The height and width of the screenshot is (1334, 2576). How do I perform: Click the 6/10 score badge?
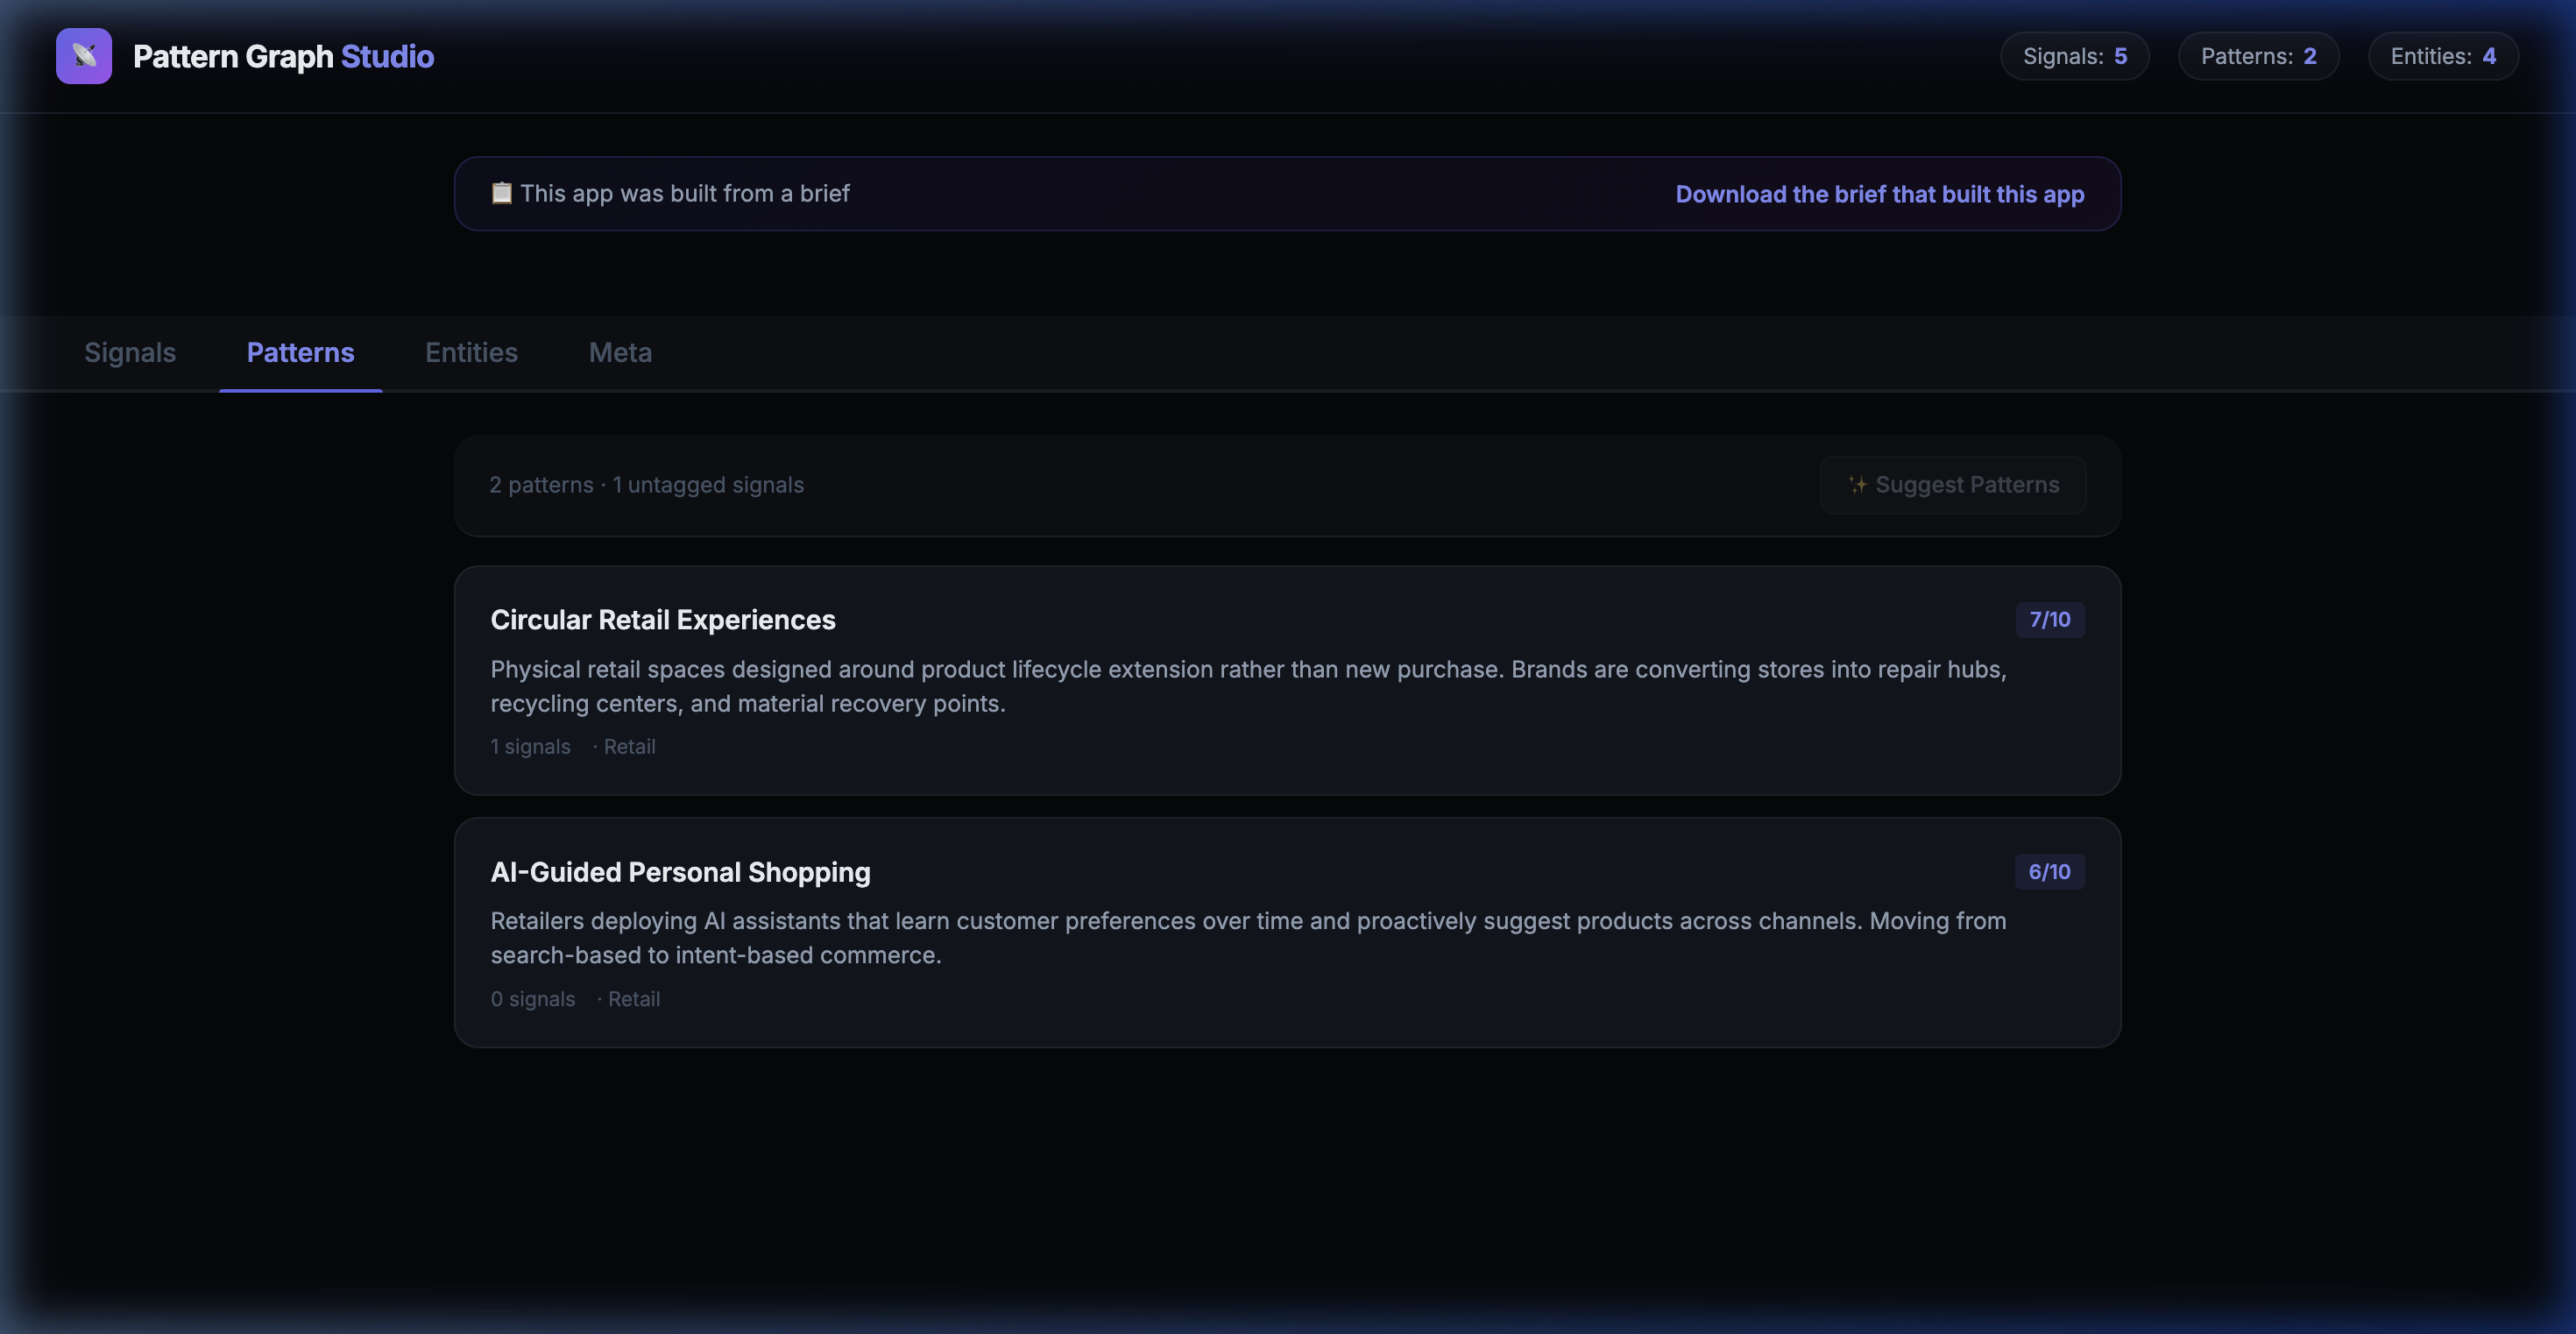point(2049,872)
